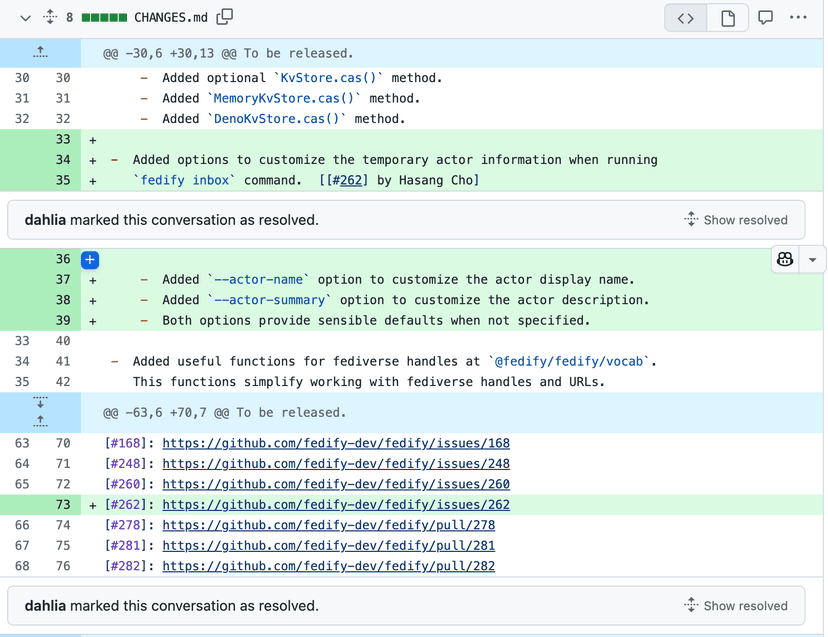Expand up at the second hunk header
This screenshot has height=637, width=828.
coord(41,421)
